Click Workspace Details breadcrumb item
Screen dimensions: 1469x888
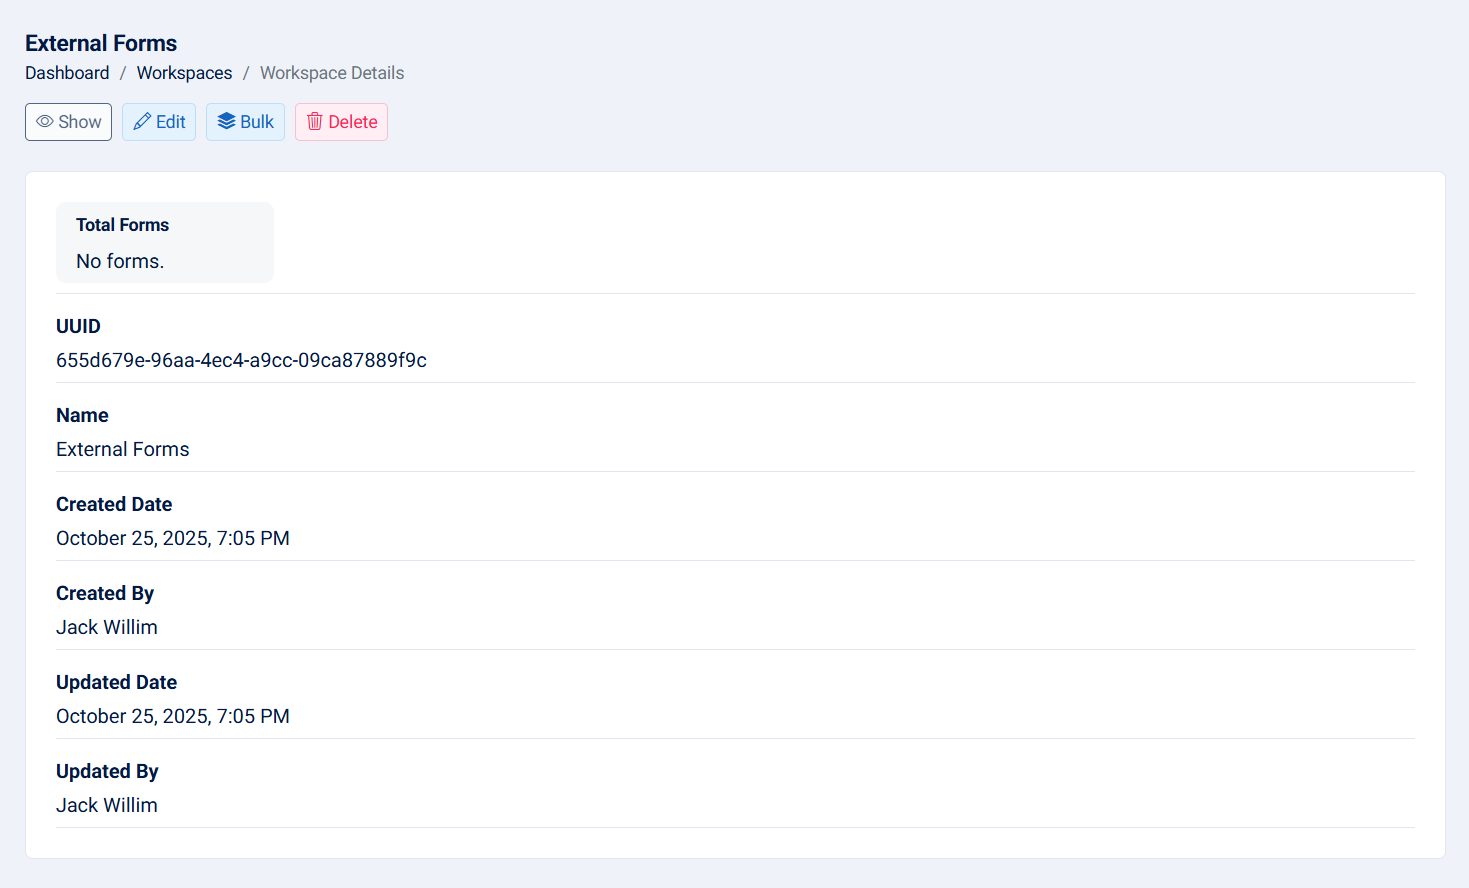tap(332, 73)
